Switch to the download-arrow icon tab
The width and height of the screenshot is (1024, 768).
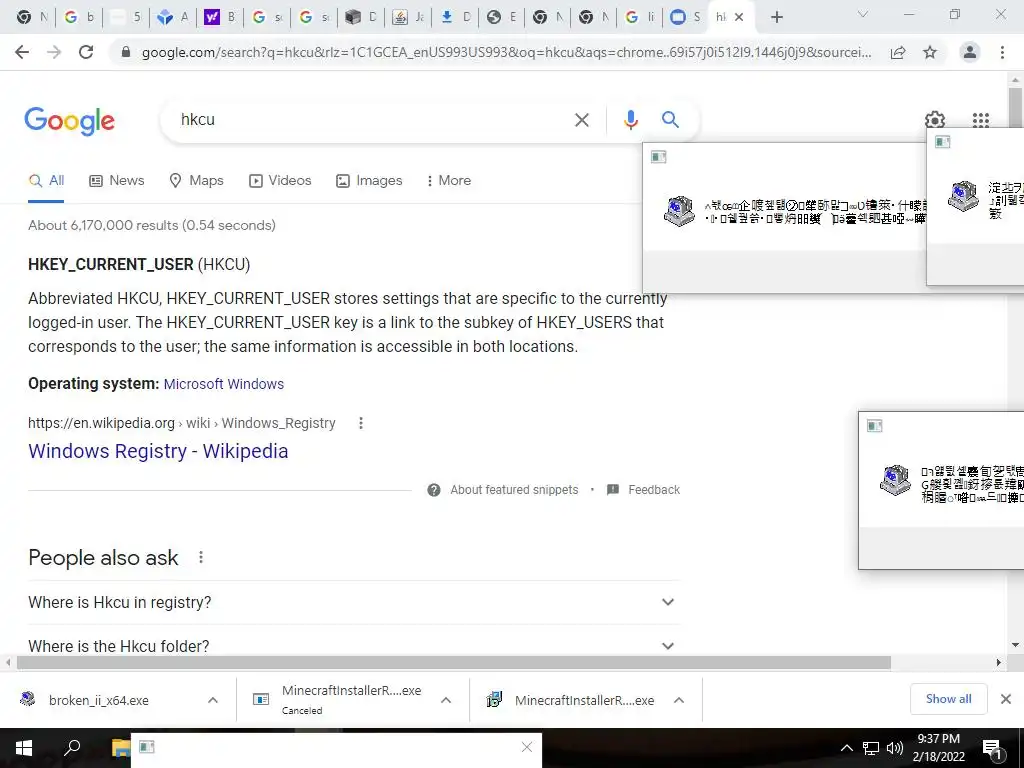pyautogui.click(x=455, y=17)
